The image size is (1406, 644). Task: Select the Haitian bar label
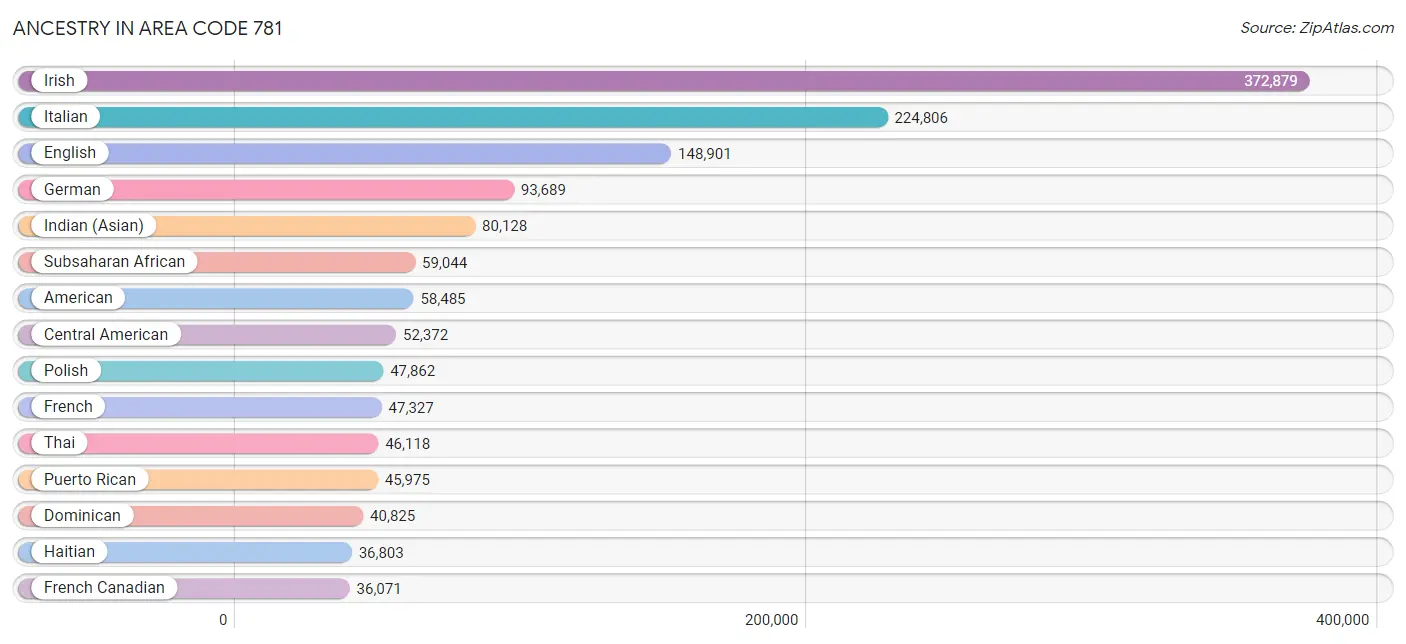pyautogui.click(x=70, y=551)
